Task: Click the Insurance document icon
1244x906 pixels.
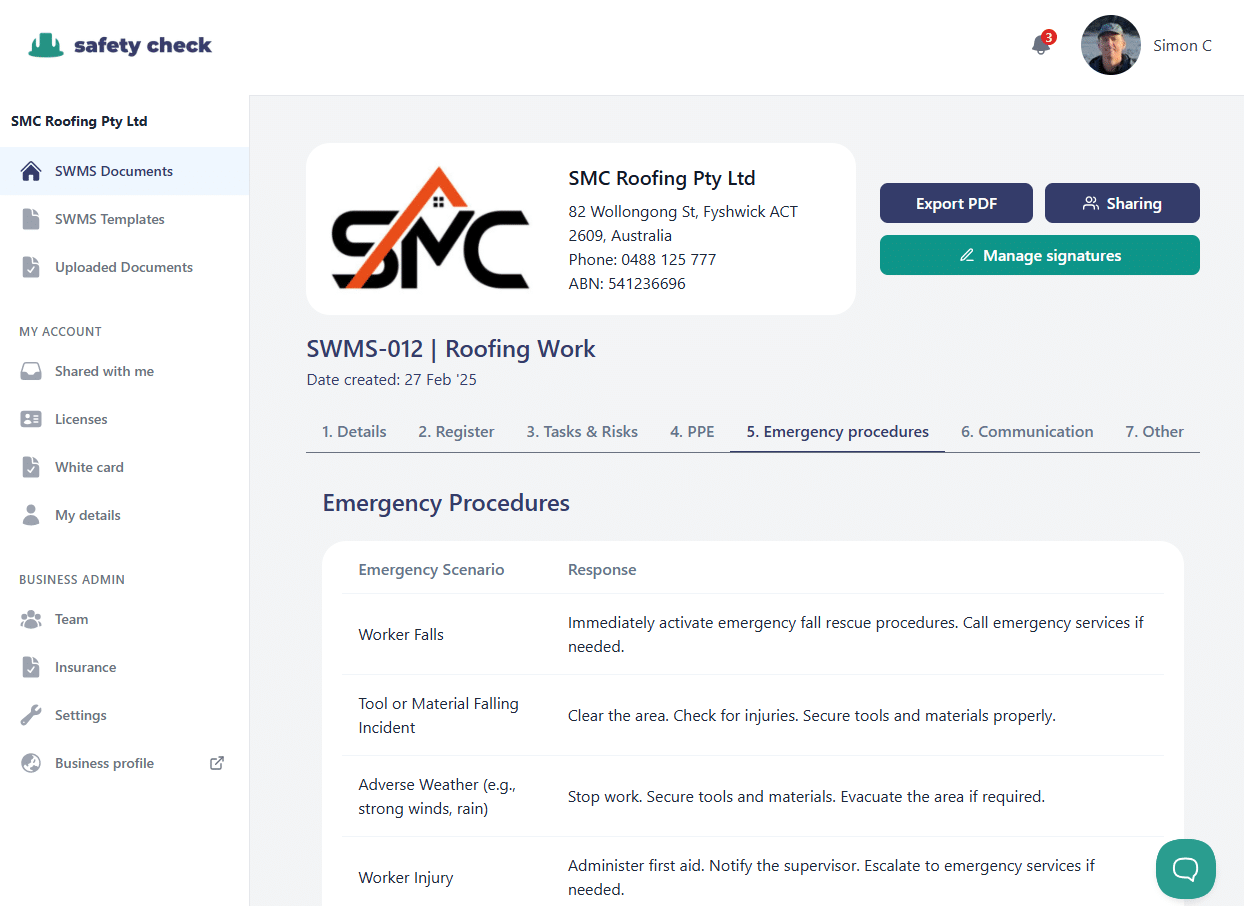Action: tap(32, 667)
